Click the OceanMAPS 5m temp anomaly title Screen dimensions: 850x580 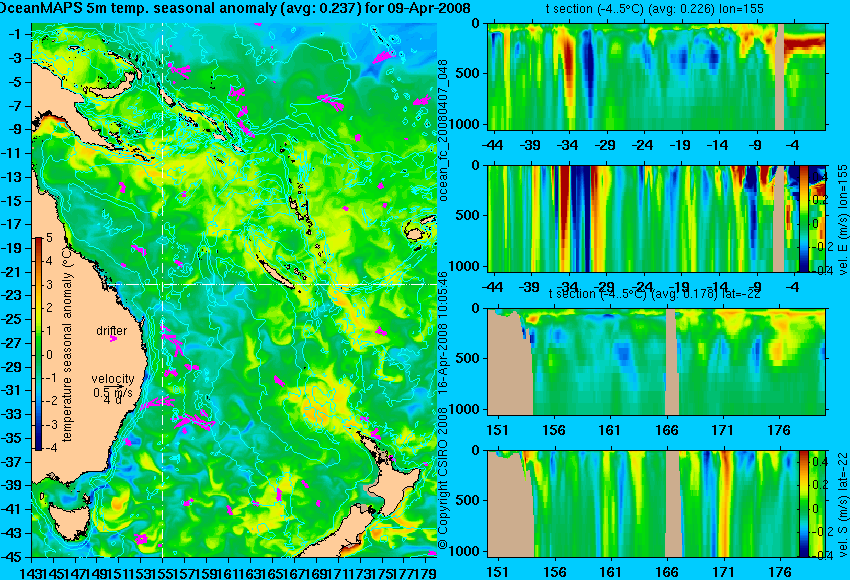pos(235,8)
